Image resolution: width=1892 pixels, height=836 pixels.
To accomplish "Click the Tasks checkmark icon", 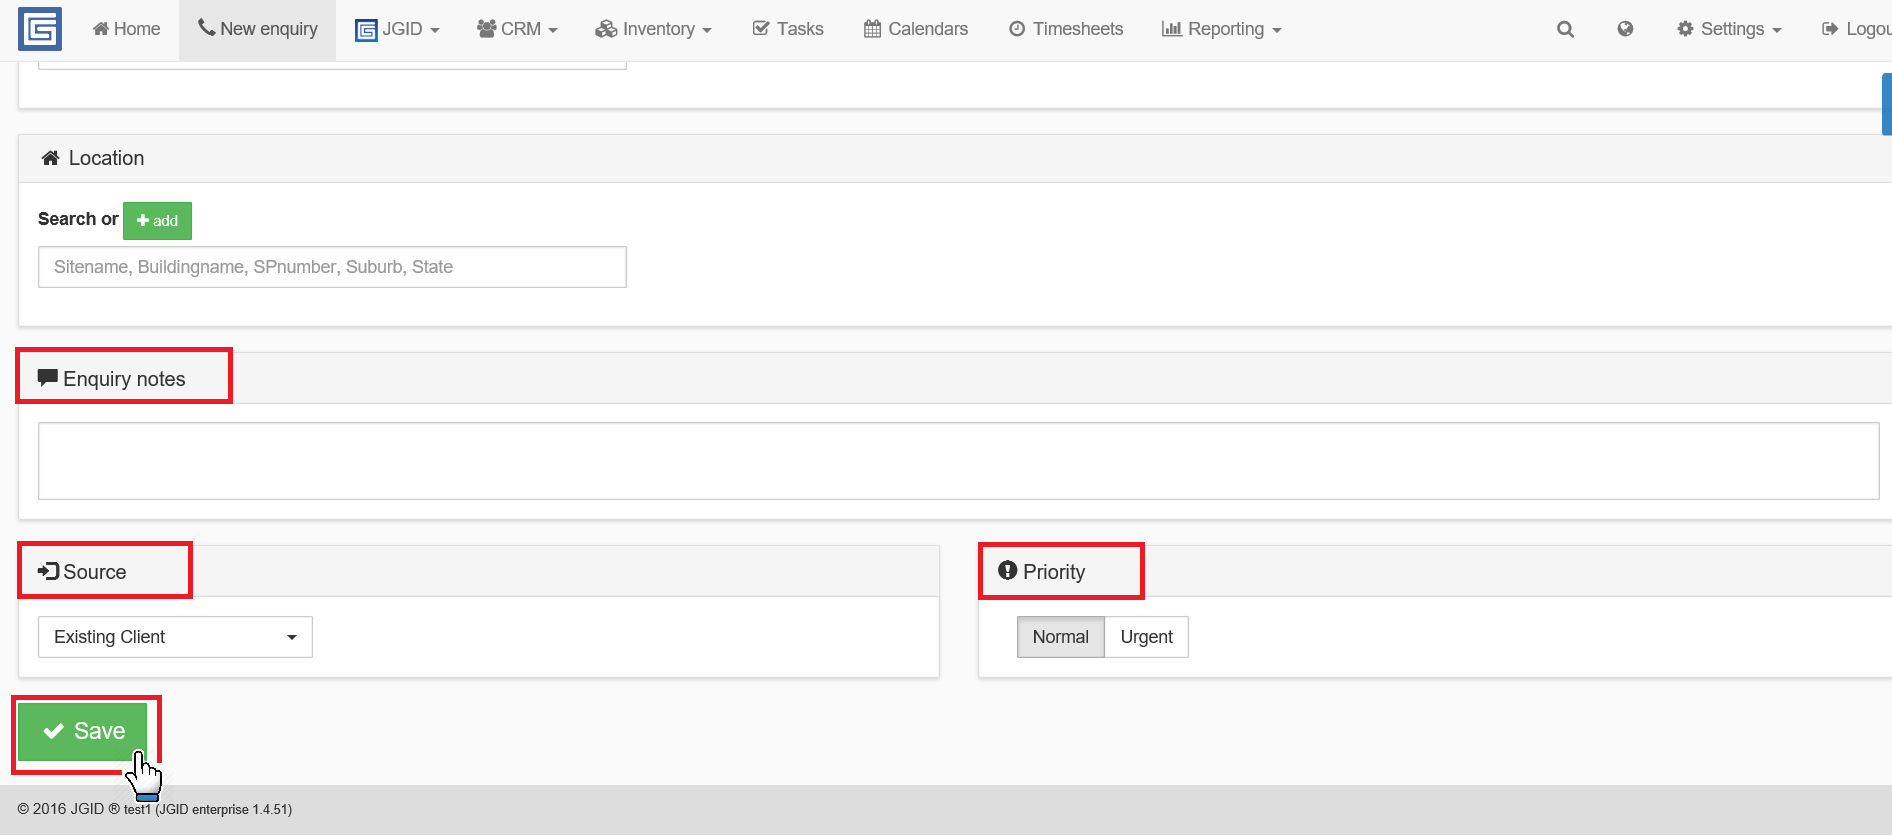I will click(761, 29).
